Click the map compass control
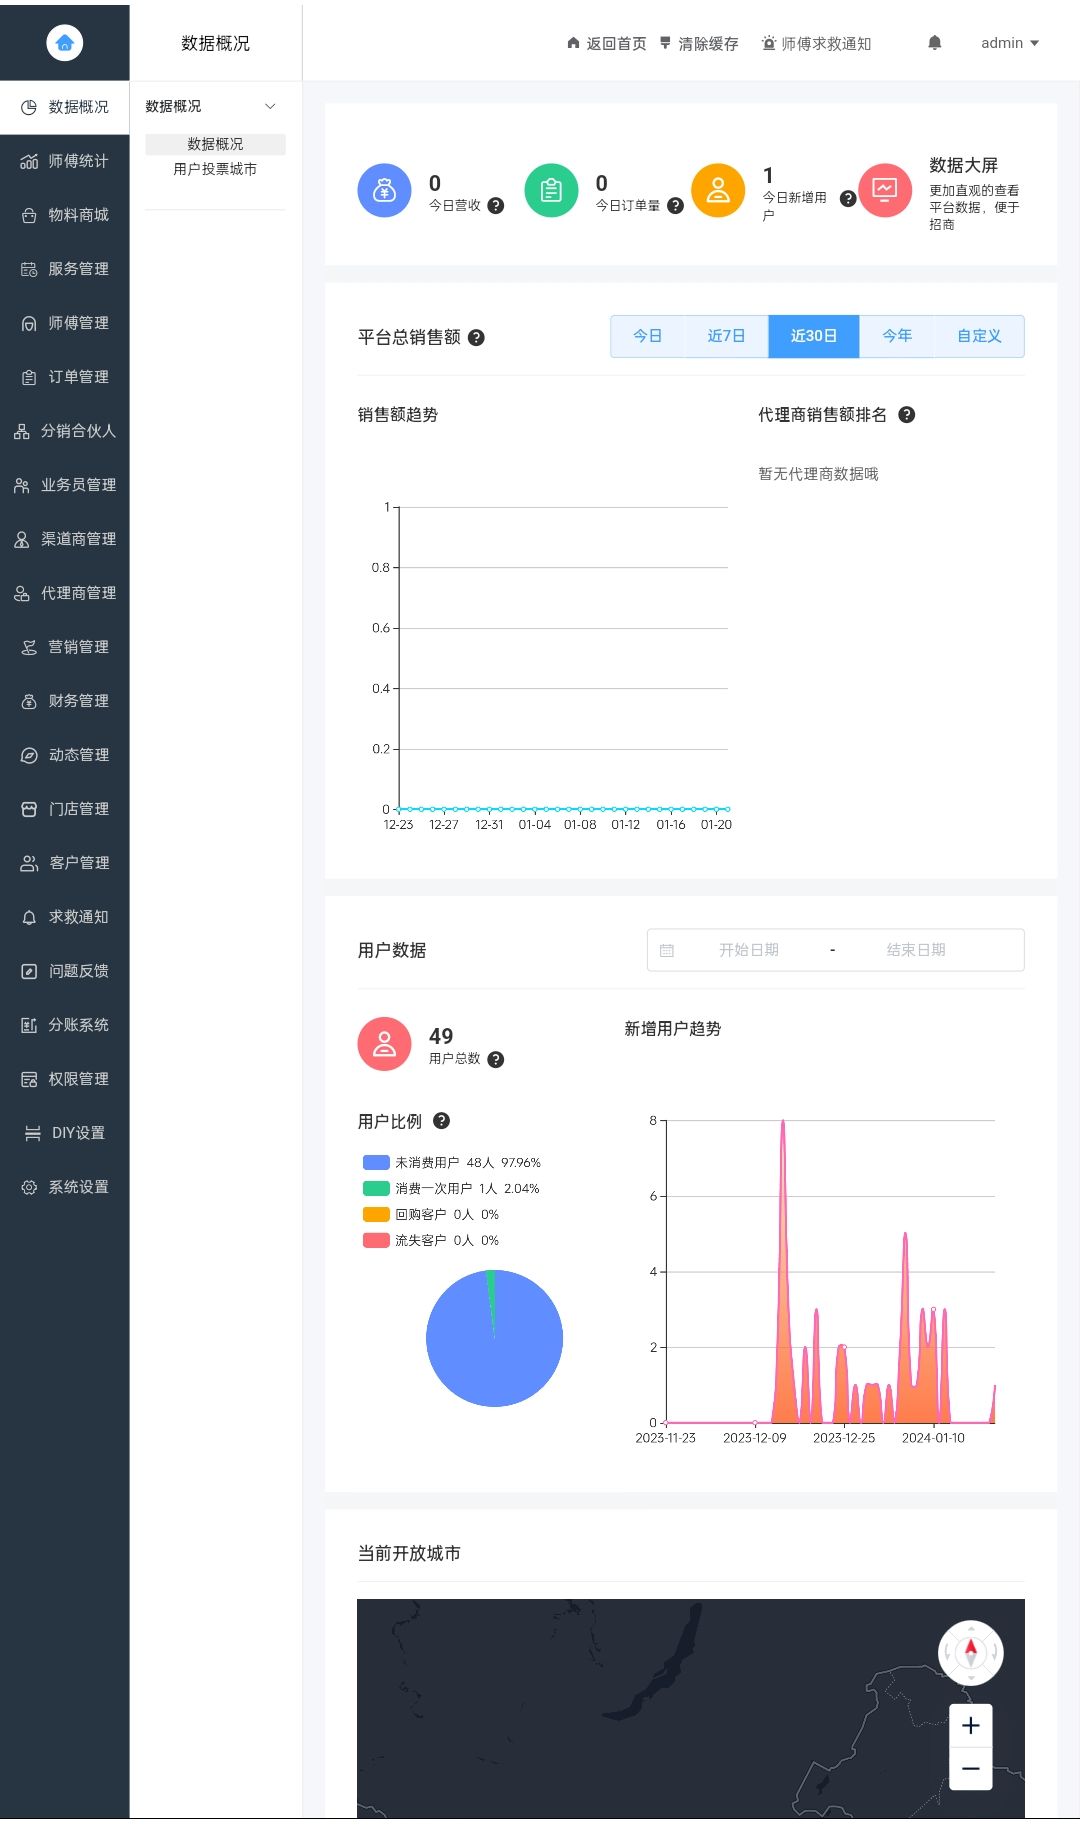 point(970,1652)
